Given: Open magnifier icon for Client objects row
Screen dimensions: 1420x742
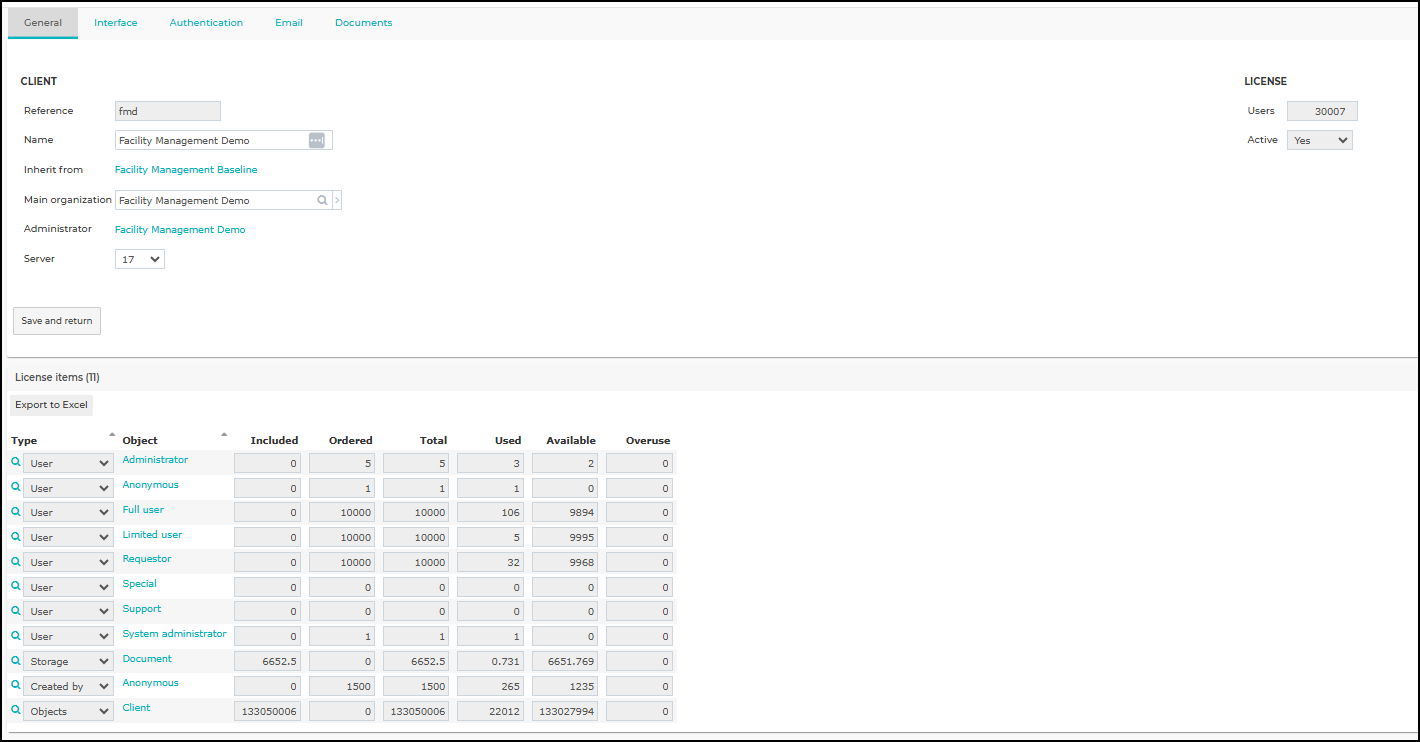Looking at the screenshot, I should 16,711.
